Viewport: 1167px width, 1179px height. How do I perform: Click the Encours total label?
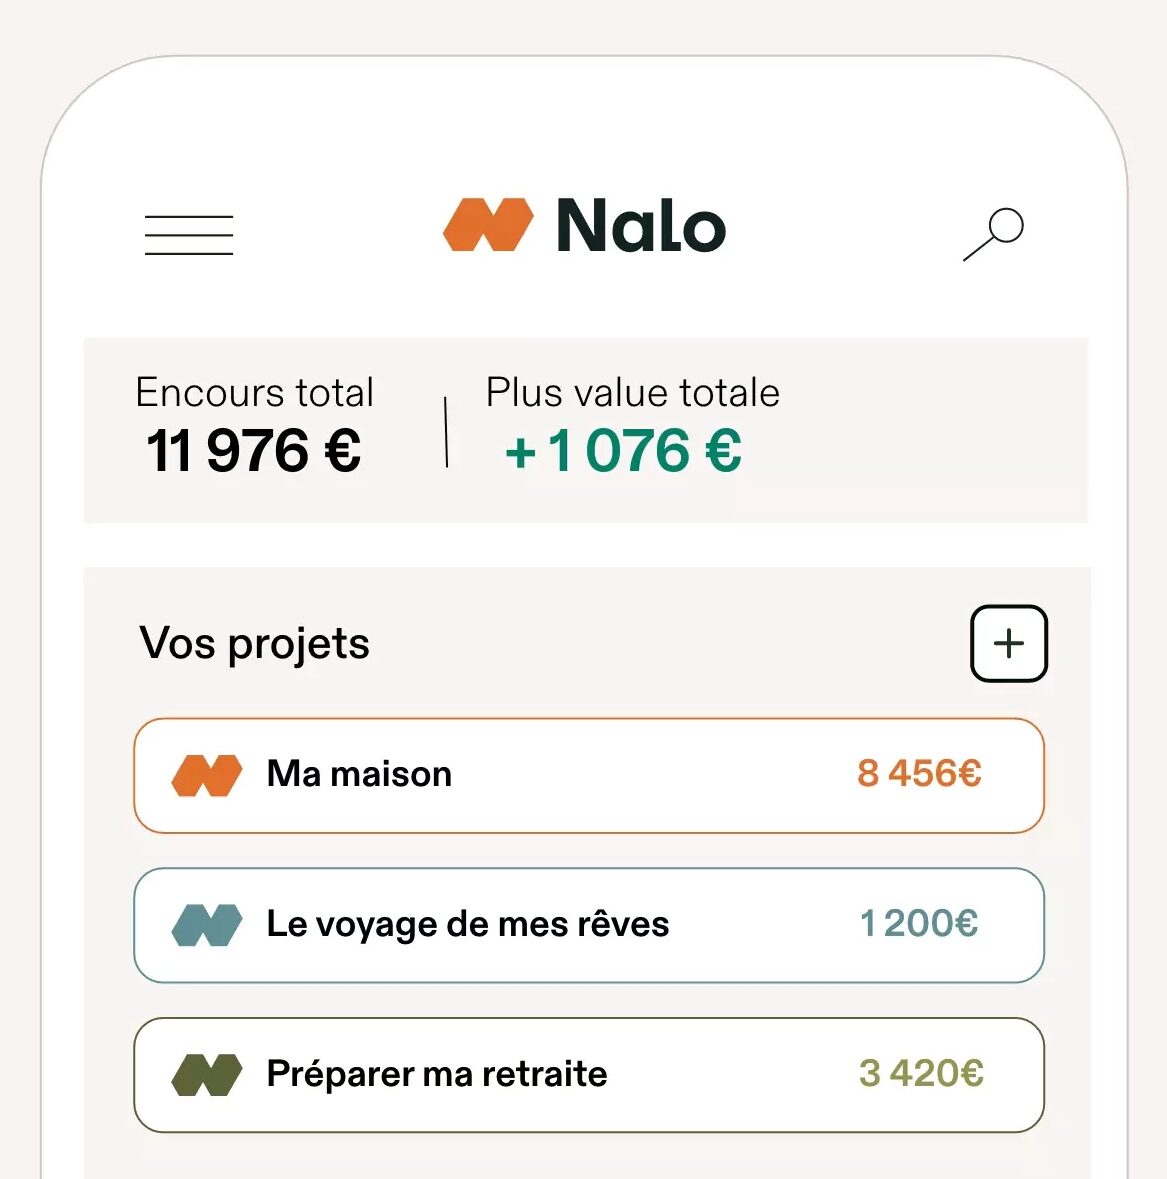click(x=254, y=392)
